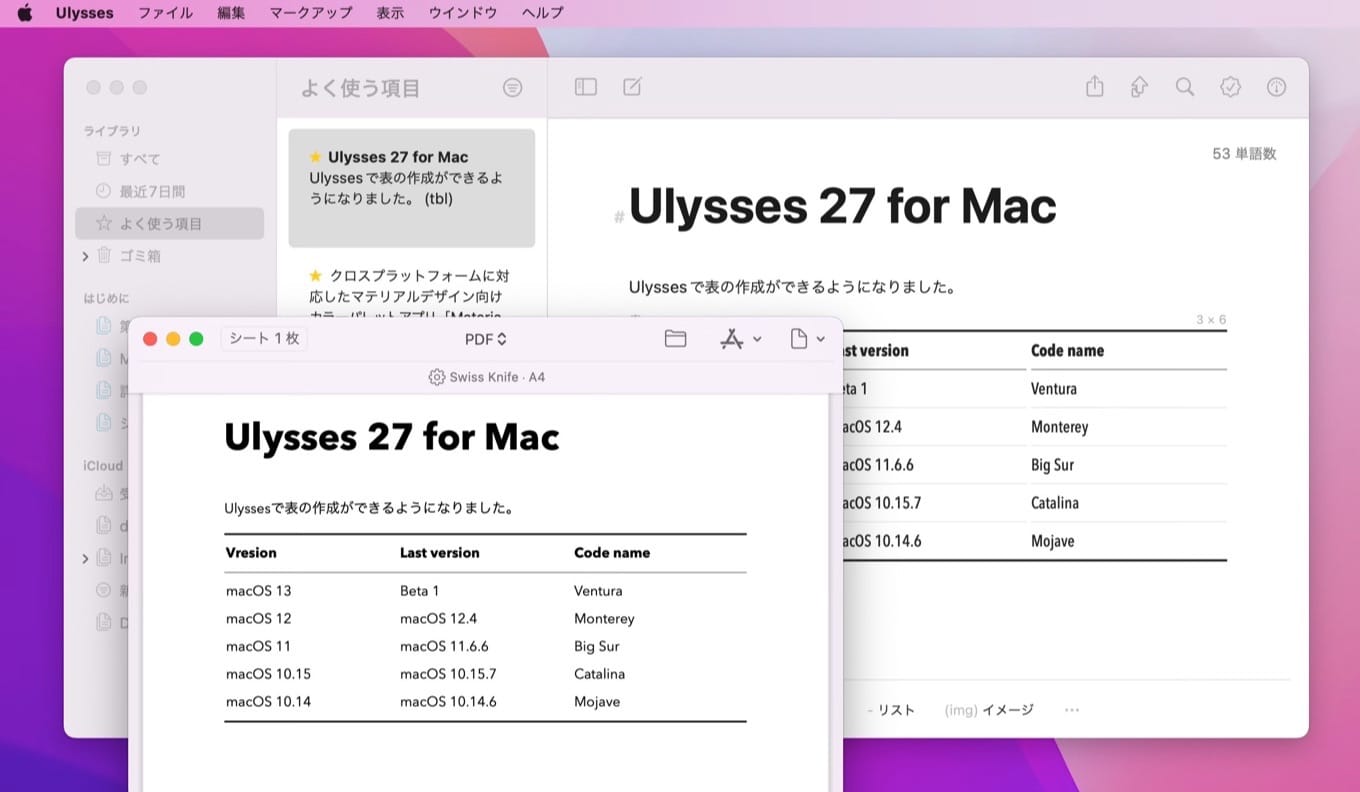
Task: Open the folder picker in the export preview
Action: [x=675, y=339]
